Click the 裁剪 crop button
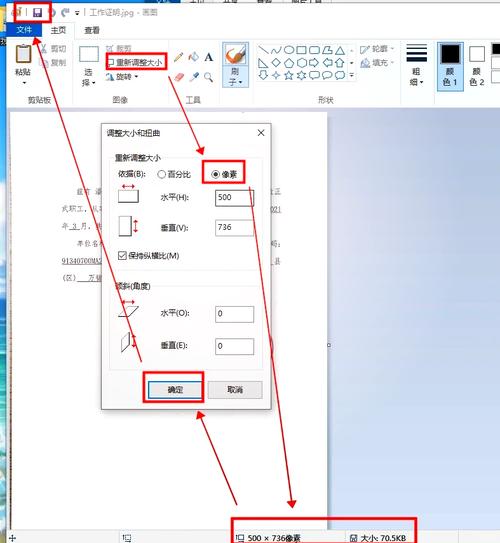 [119, 48]
